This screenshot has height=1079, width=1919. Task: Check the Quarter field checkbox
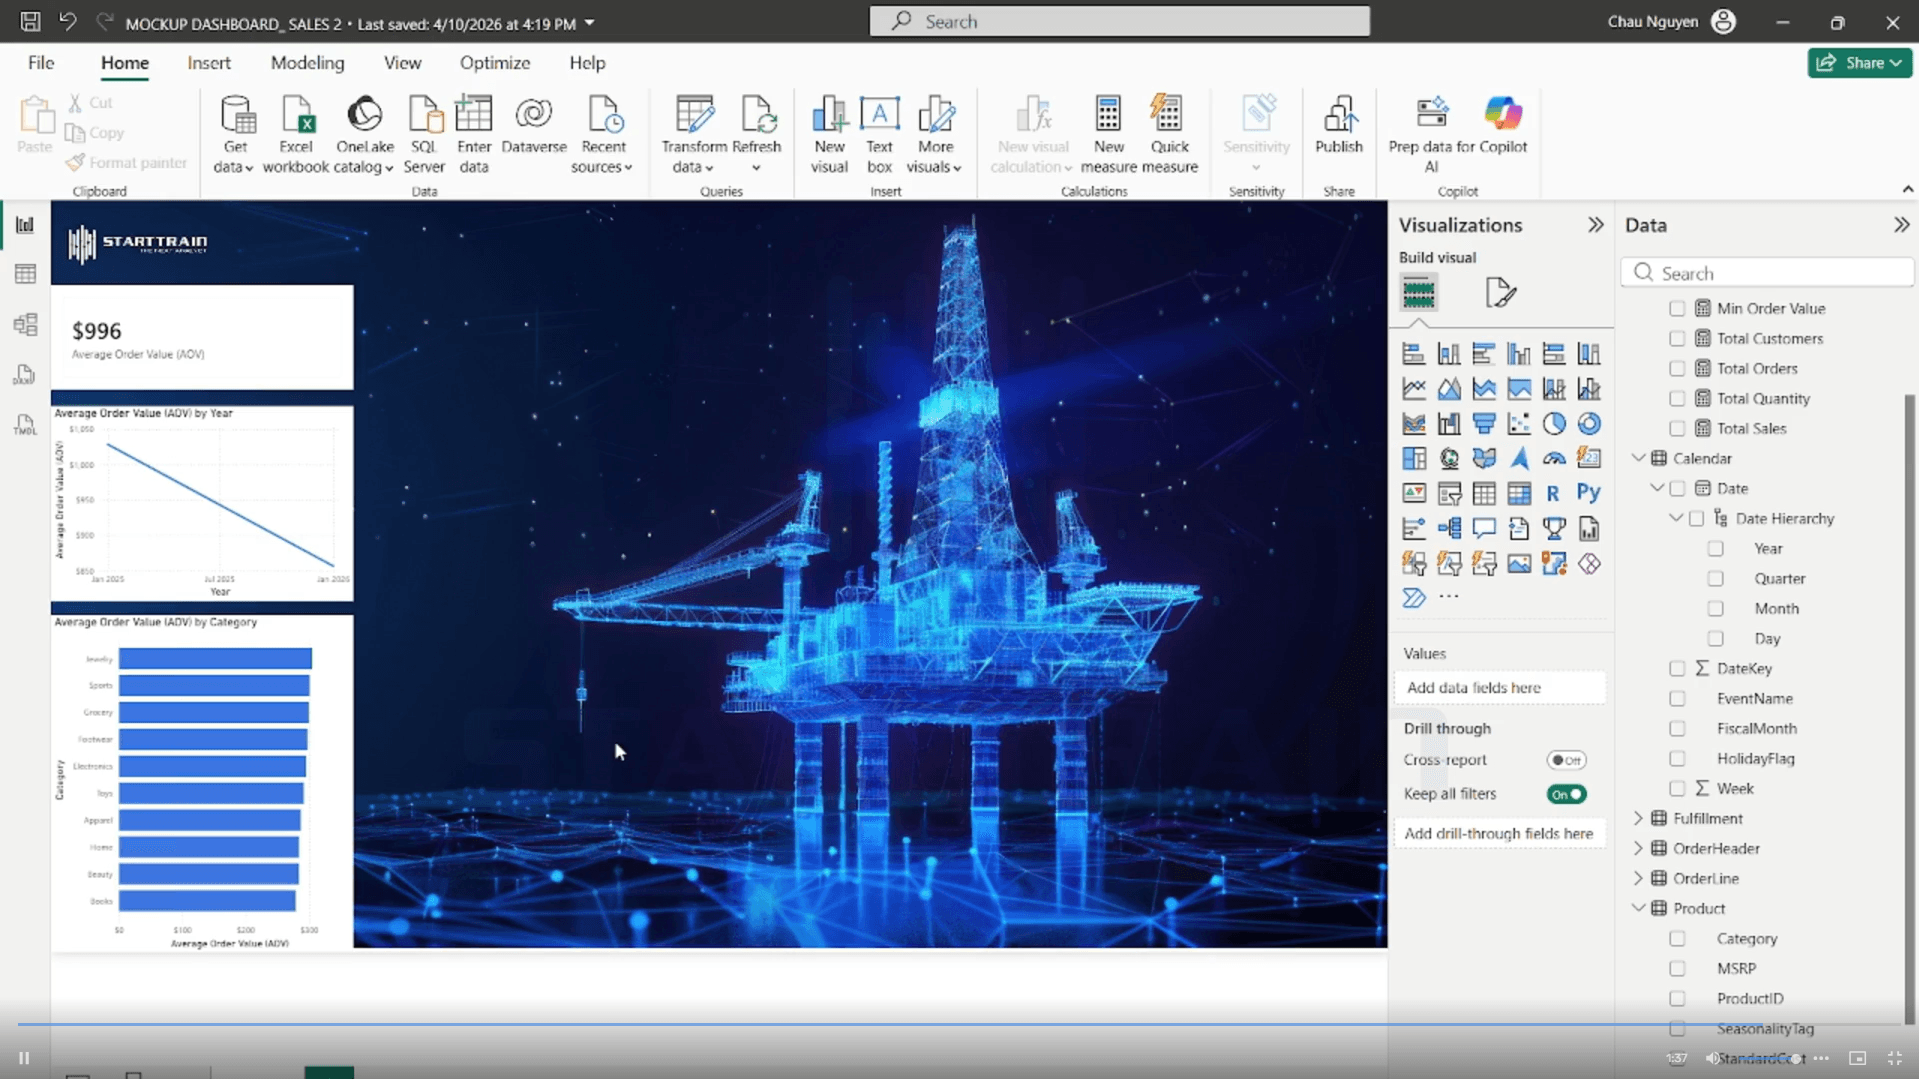[x=1715, y=579]
